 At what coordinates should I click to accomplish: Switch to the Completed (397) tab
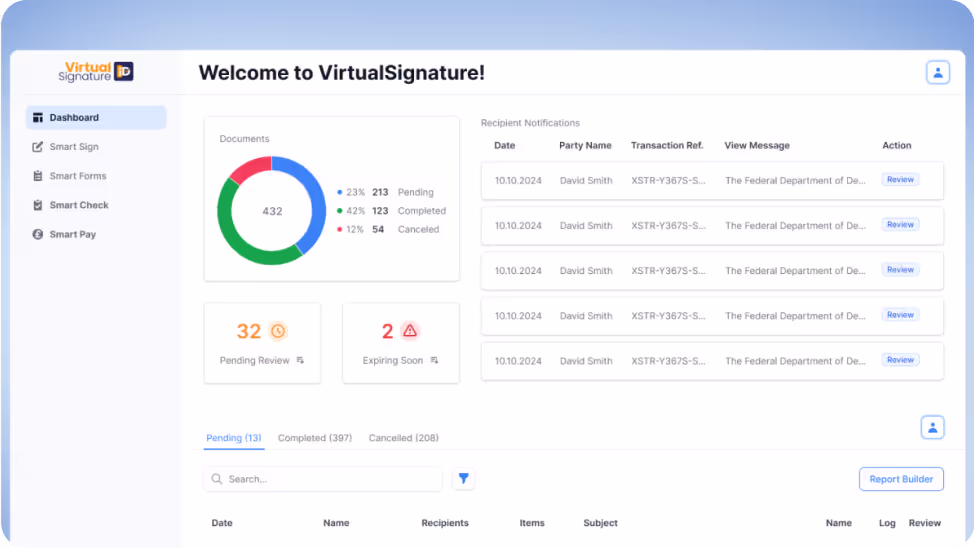(315, 438)
